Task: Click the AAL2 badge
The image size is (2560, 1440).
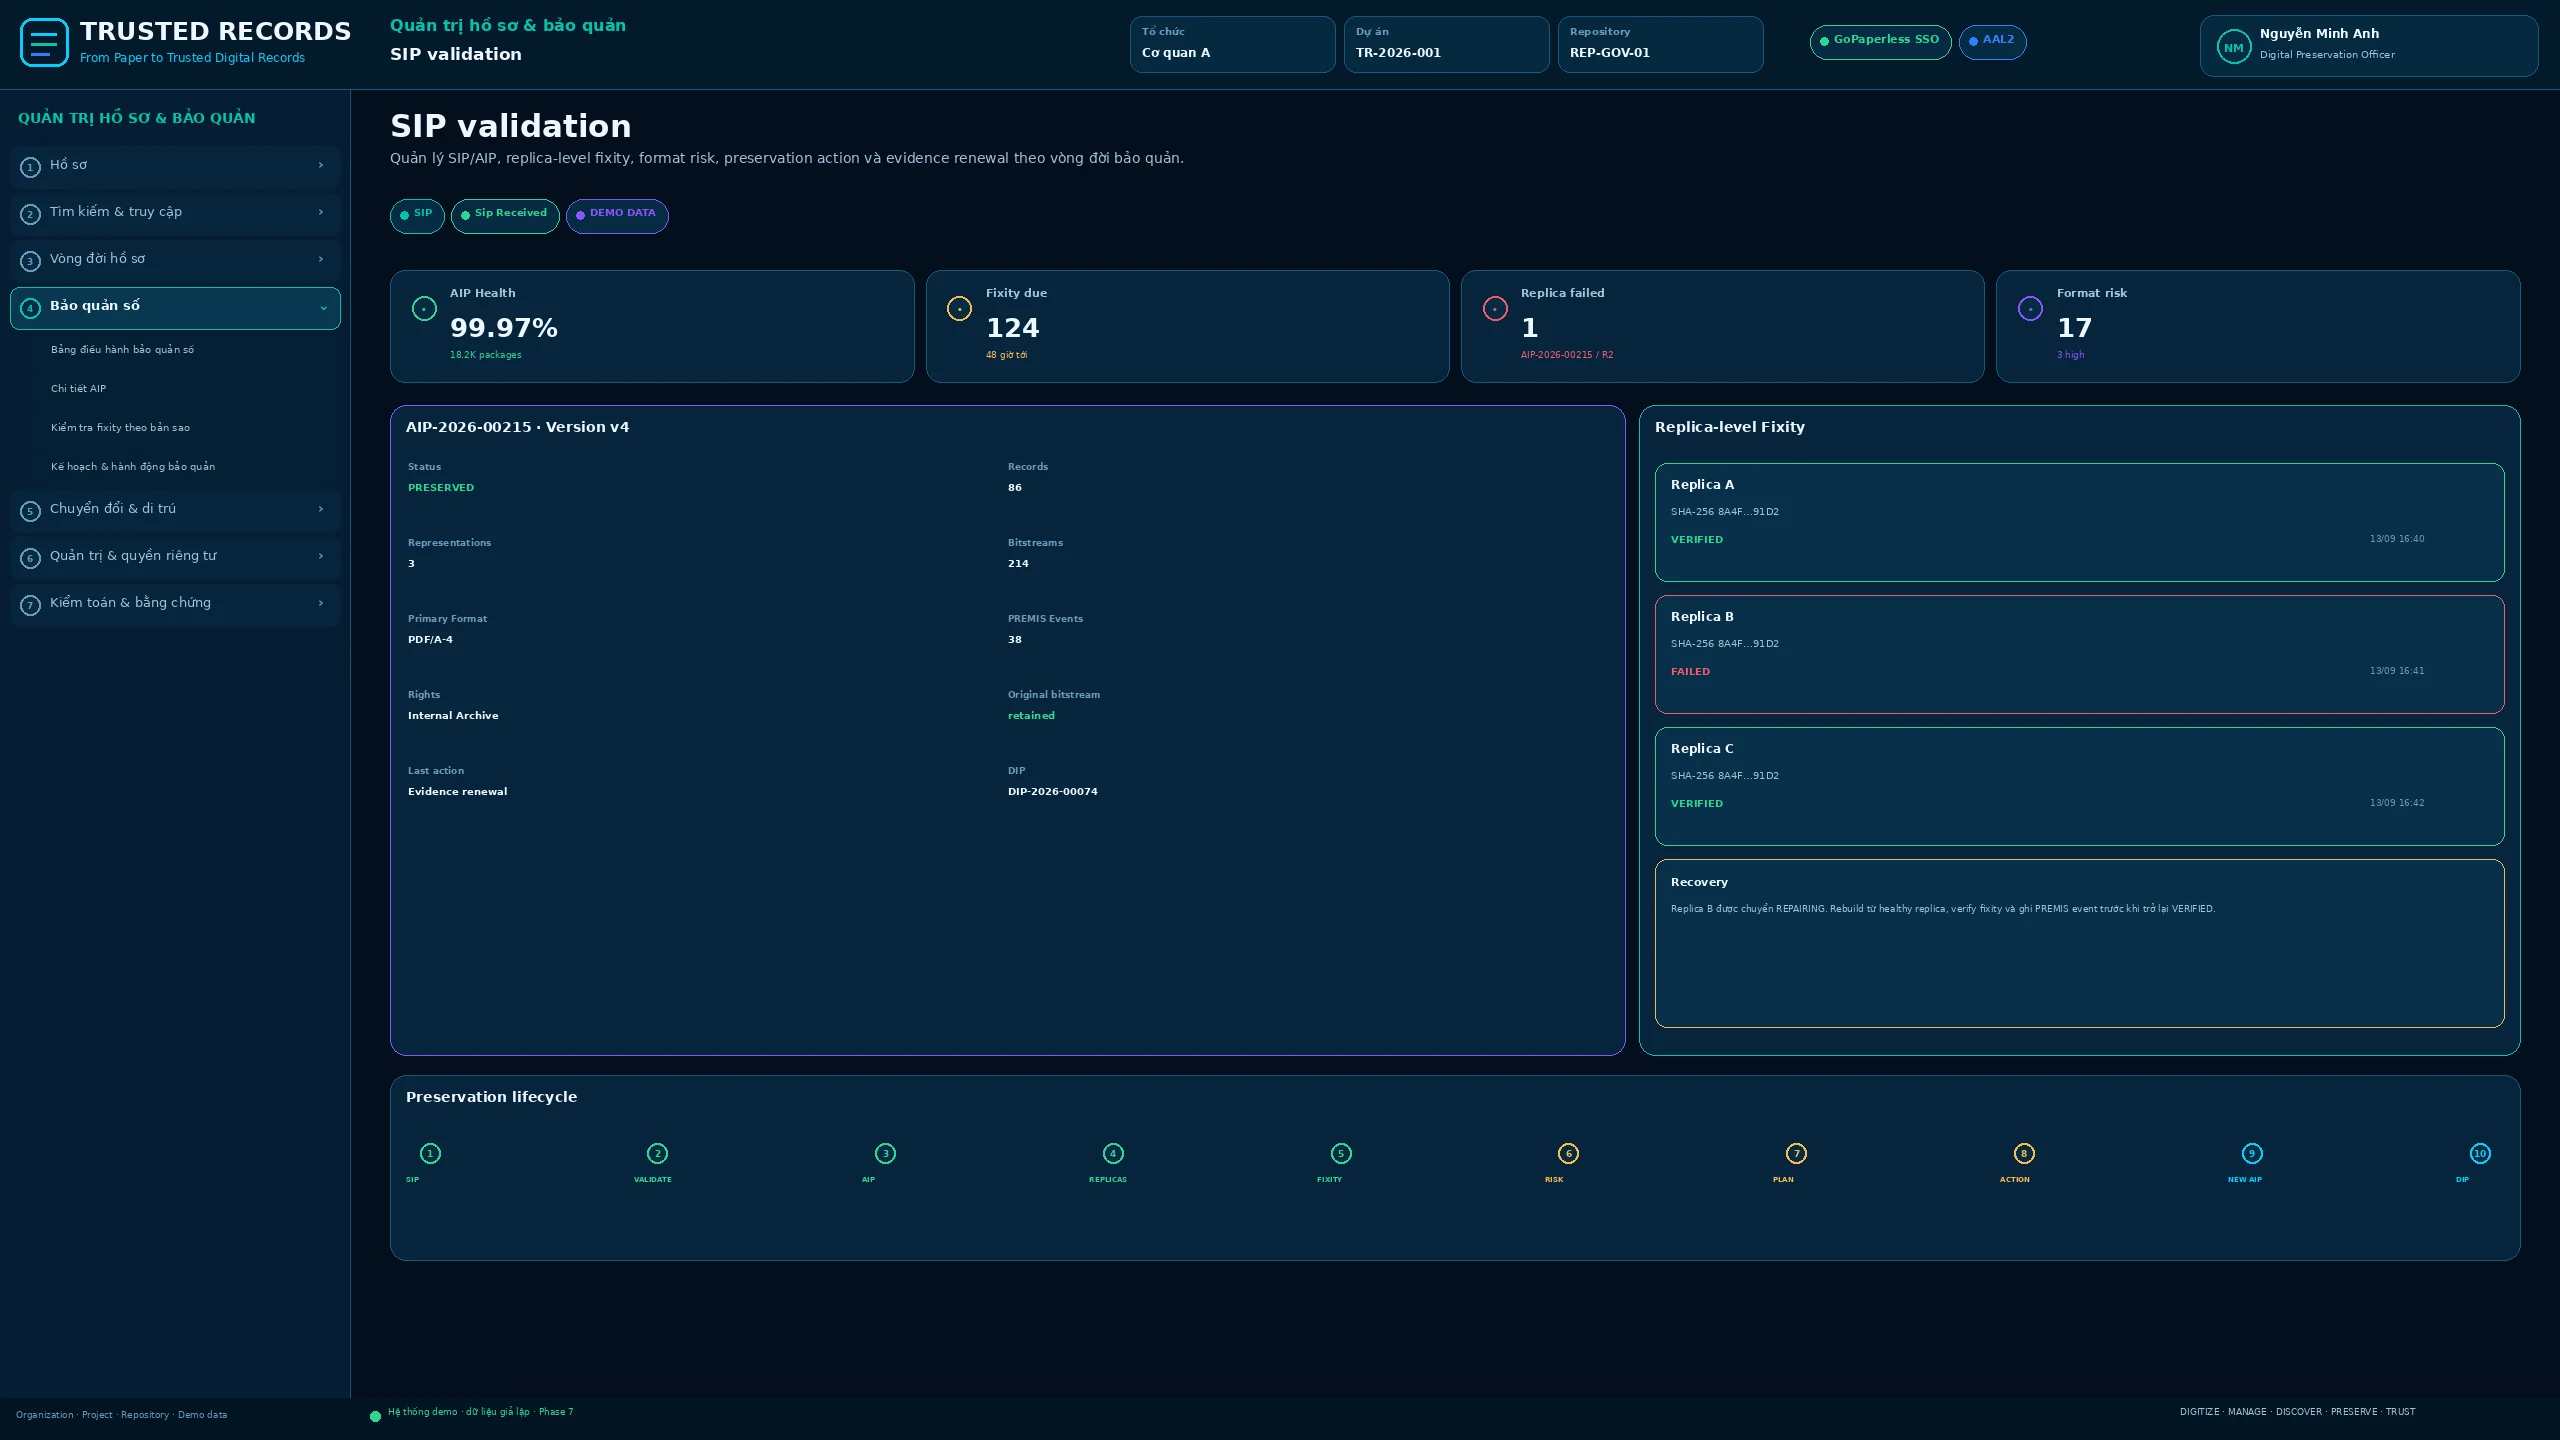Action: pyautogui.click(x=1992, y=41)
